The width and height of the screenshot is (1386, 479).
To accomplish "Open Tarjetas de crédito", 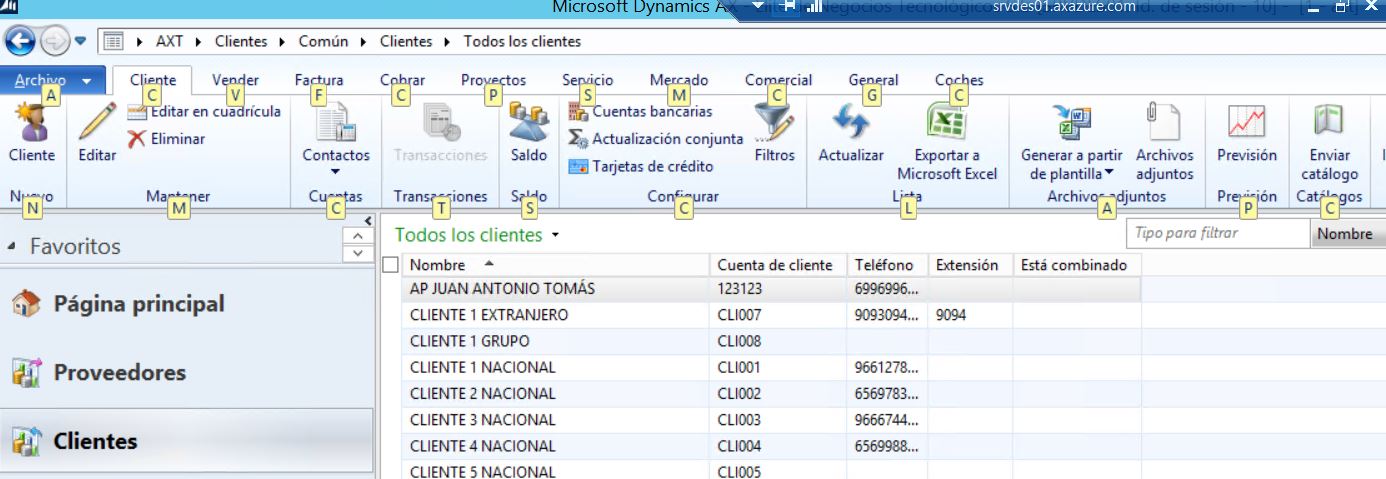I will pyautogui.click(x=640, y=166).
